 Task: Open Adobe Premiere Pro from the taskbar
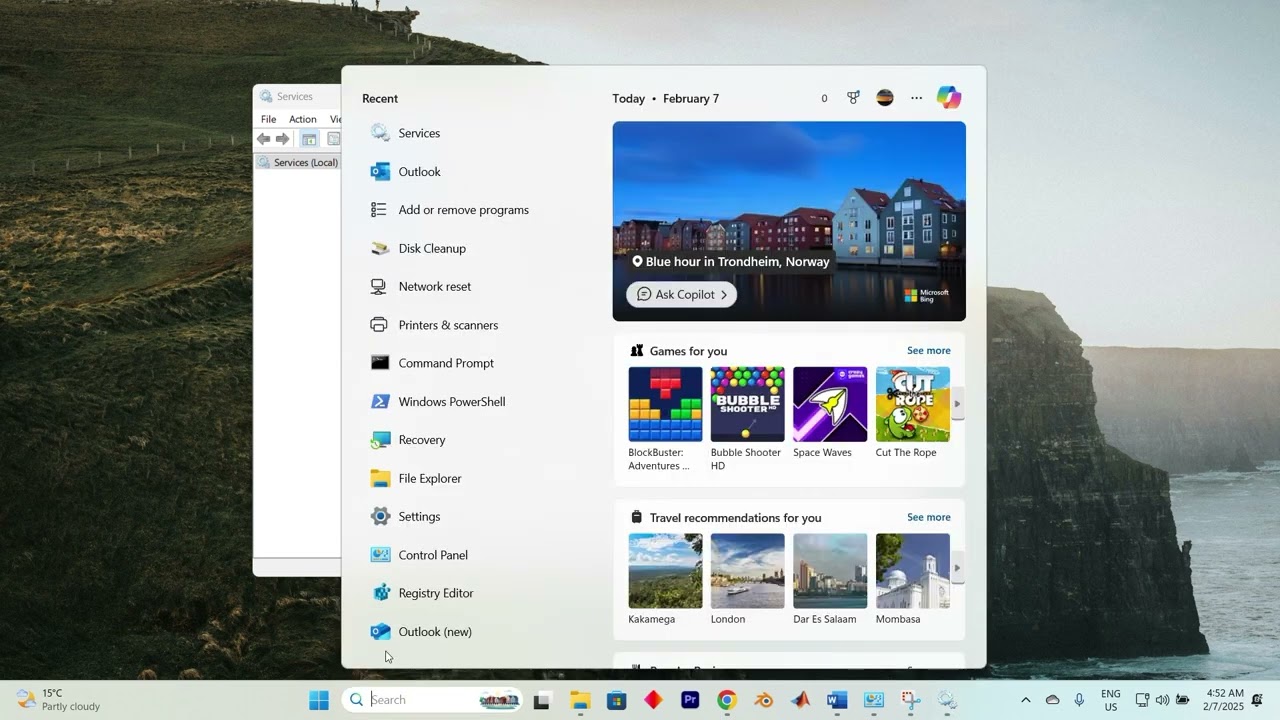[690, 700]
